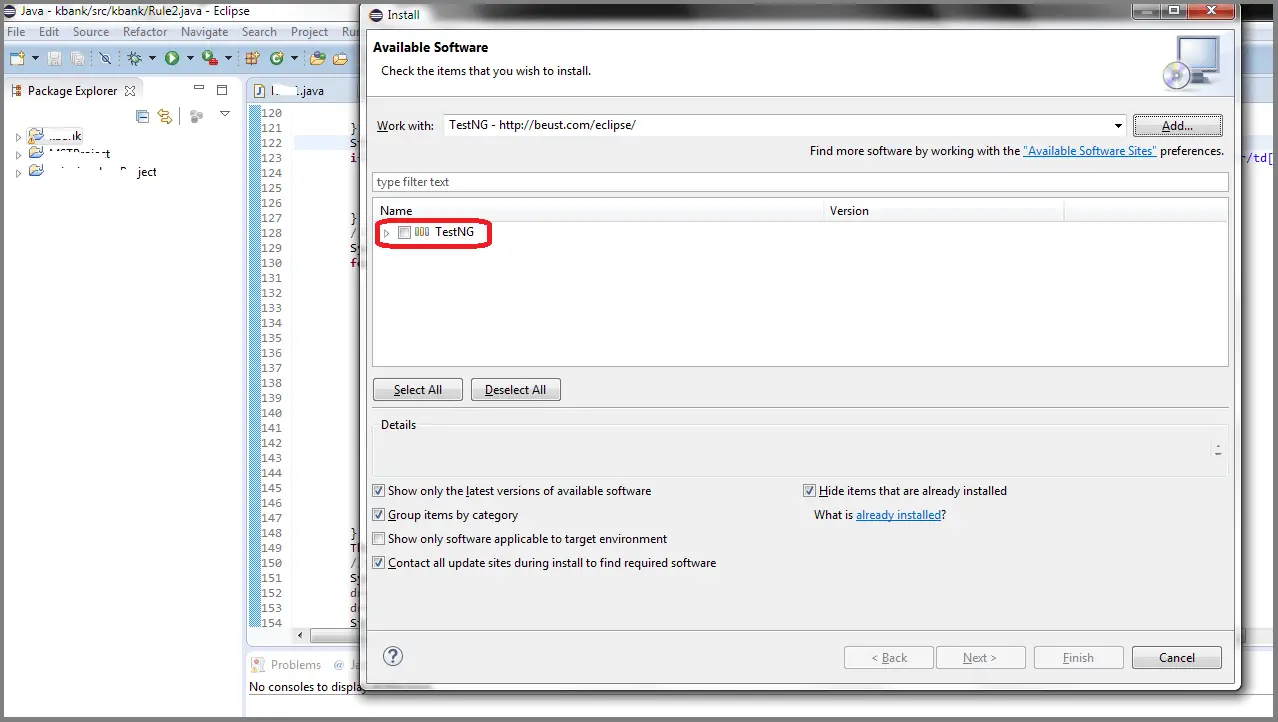Focus the type filter text box
The height and width of the screenshot is (722, 1278).
tap(800, 182)
